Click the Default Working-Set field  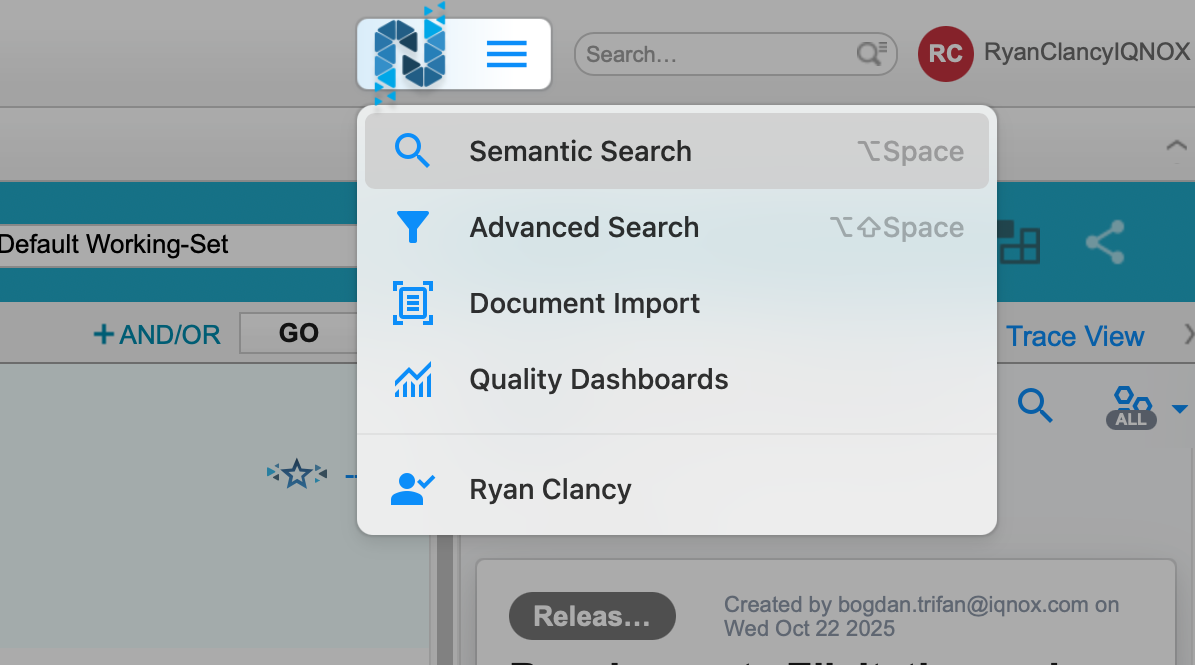tap(178, 245)
